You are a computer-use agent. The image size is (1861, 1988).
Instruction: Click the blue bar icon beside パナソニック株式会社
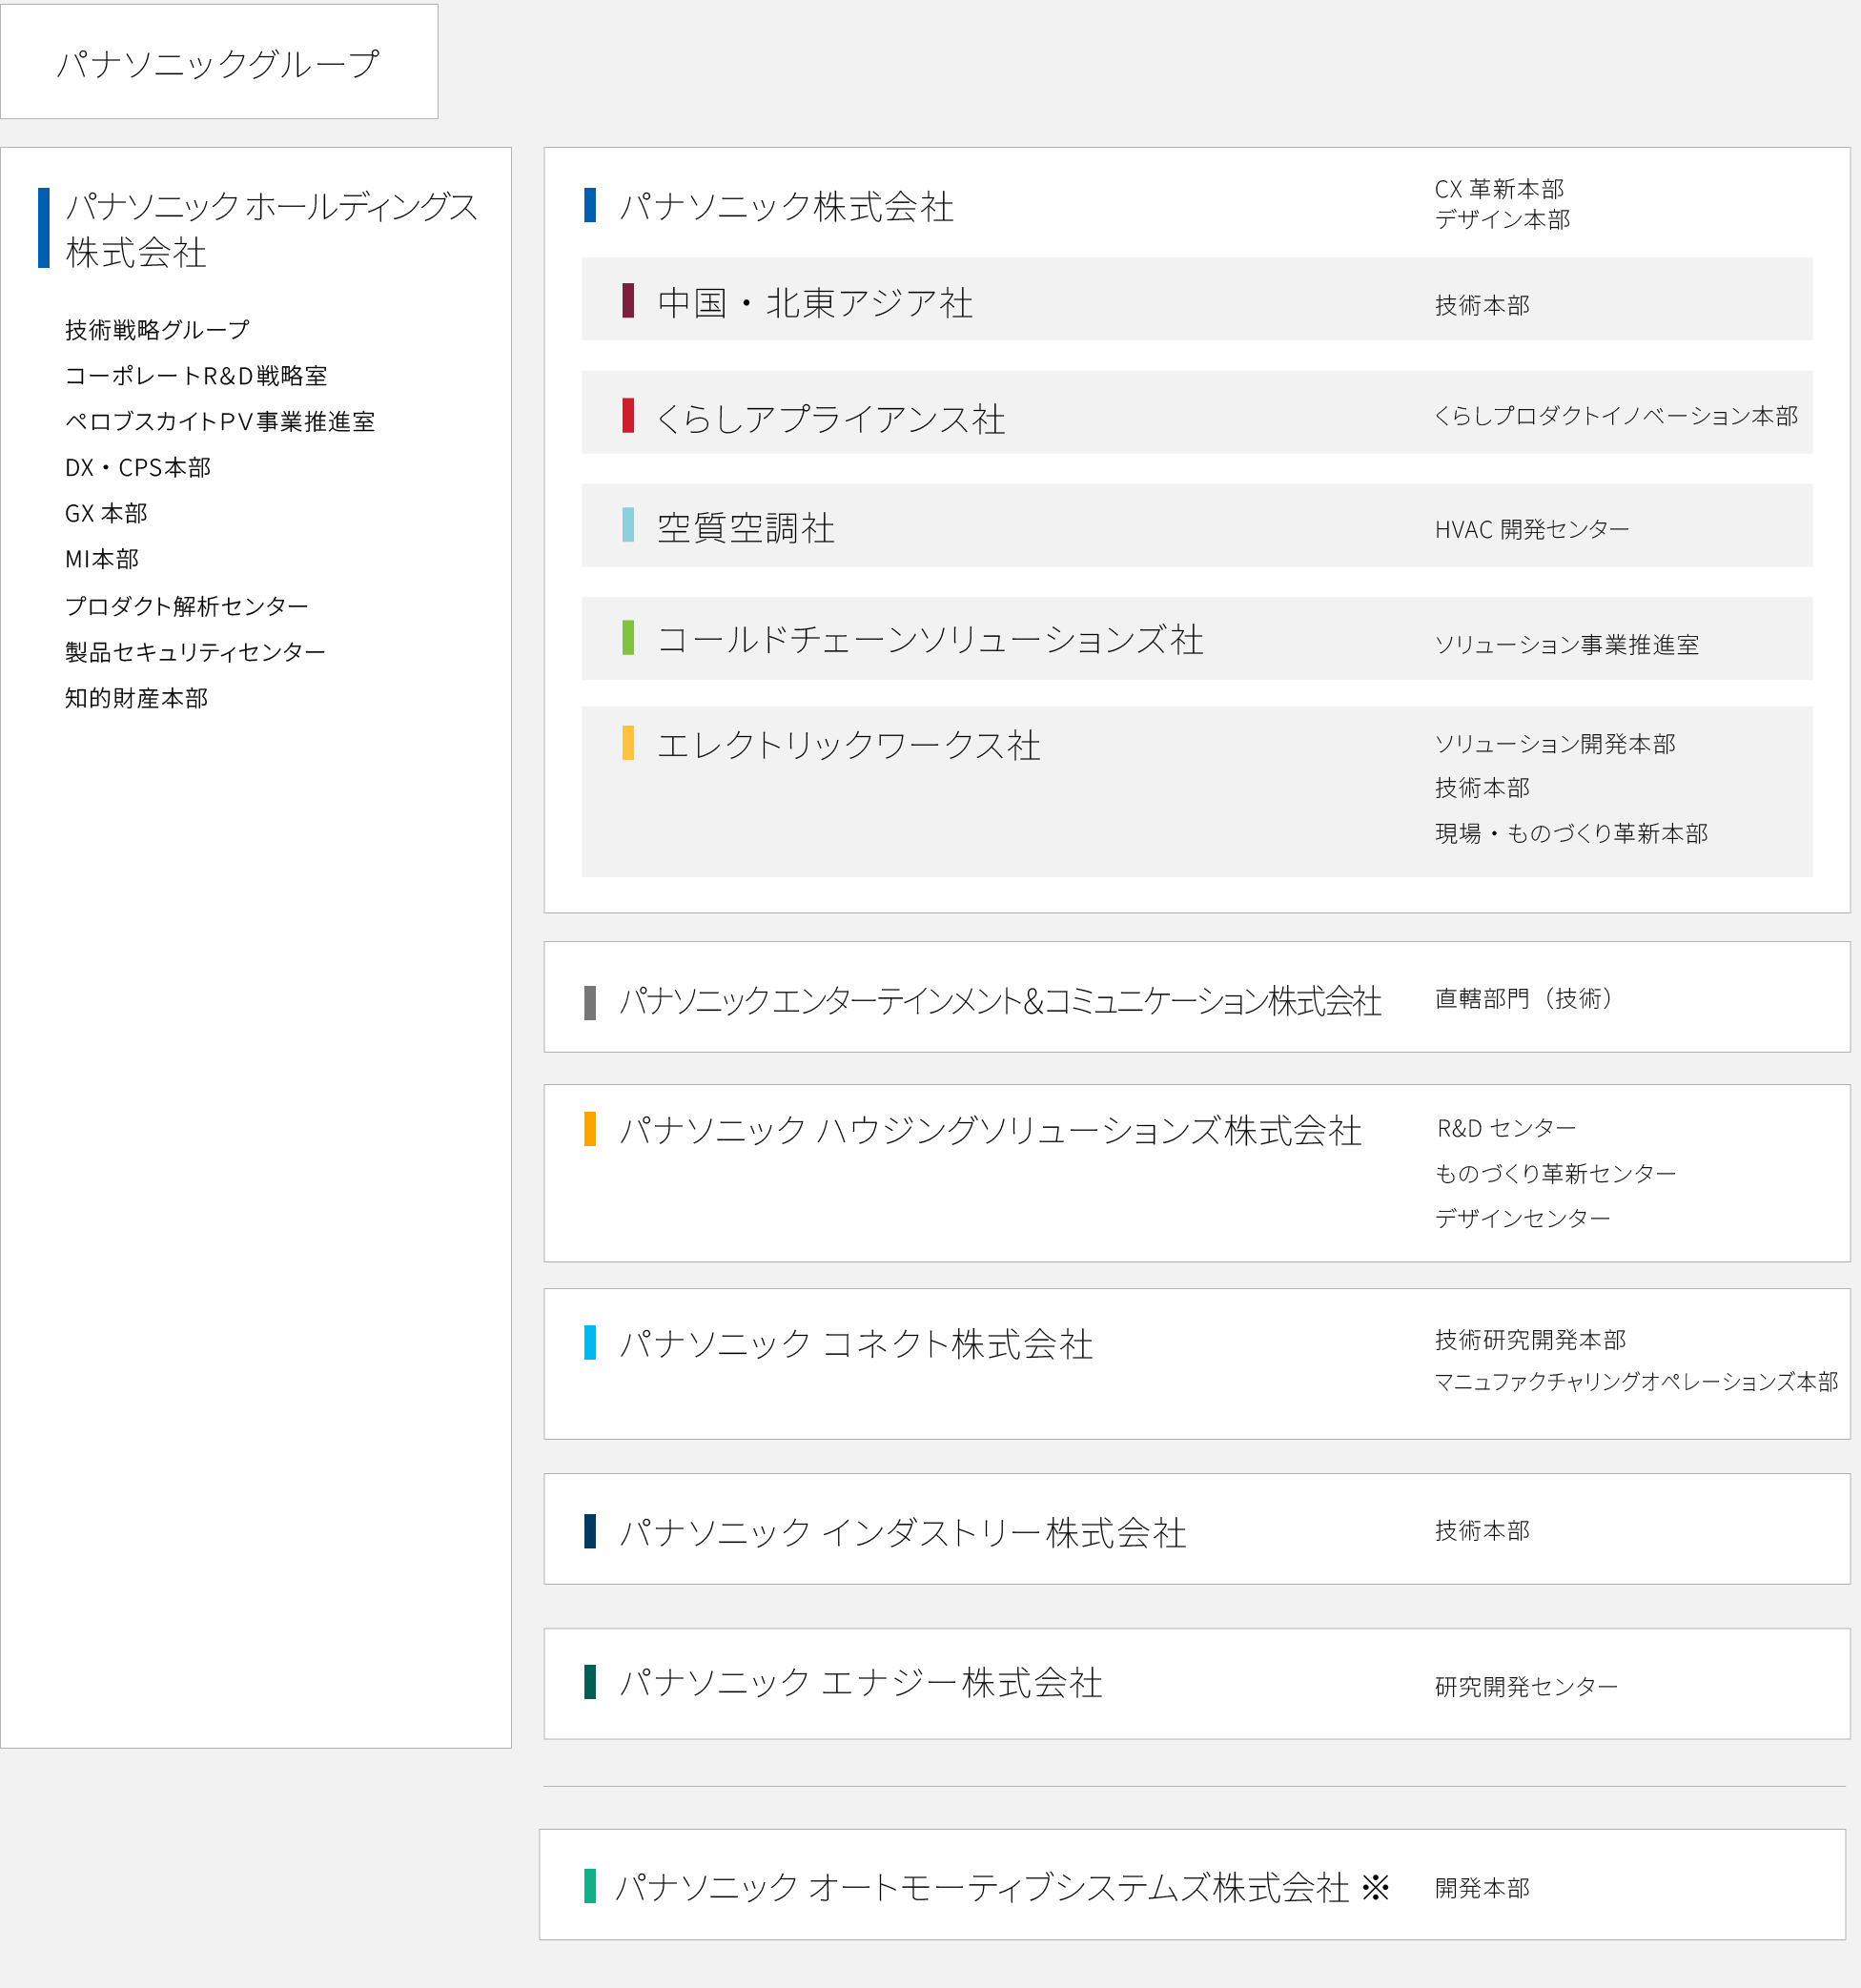tap(591, 205)
